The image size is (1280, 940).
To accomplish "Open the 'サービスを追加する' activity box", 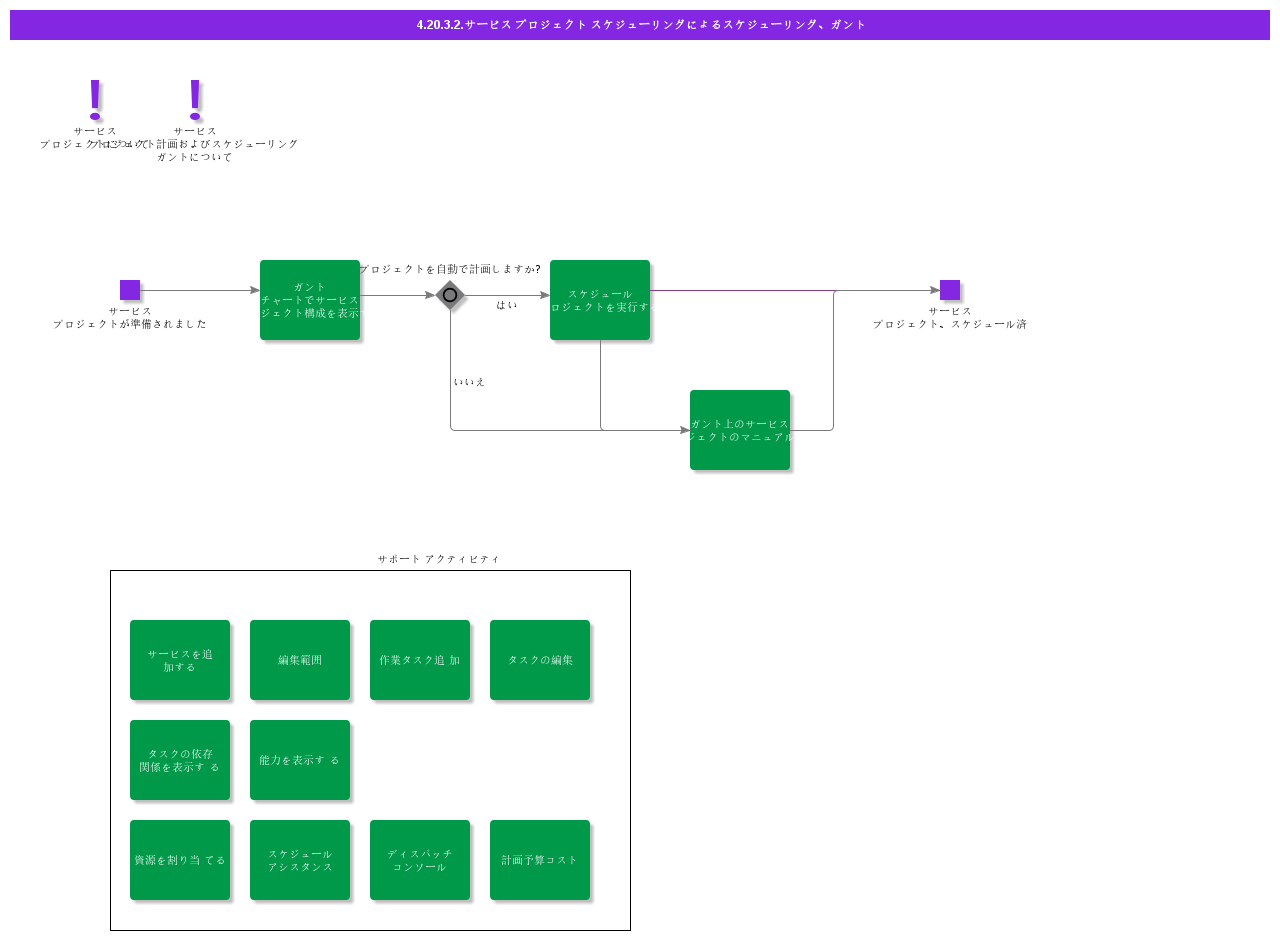I will (x=180, y=660).
